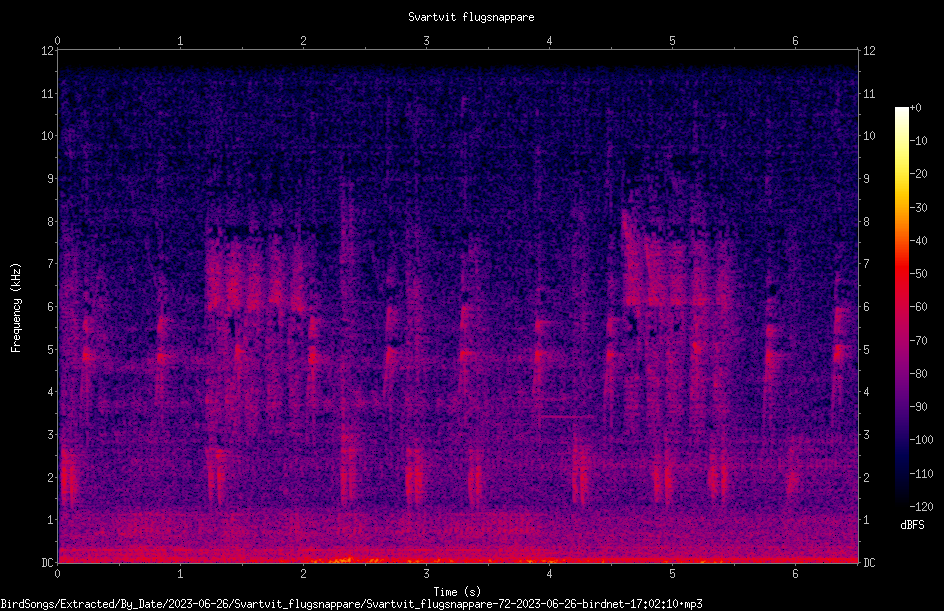Click the '+0' value on the color scale
This screenshot has height=611, width=944.
click(x=915, y=108)
